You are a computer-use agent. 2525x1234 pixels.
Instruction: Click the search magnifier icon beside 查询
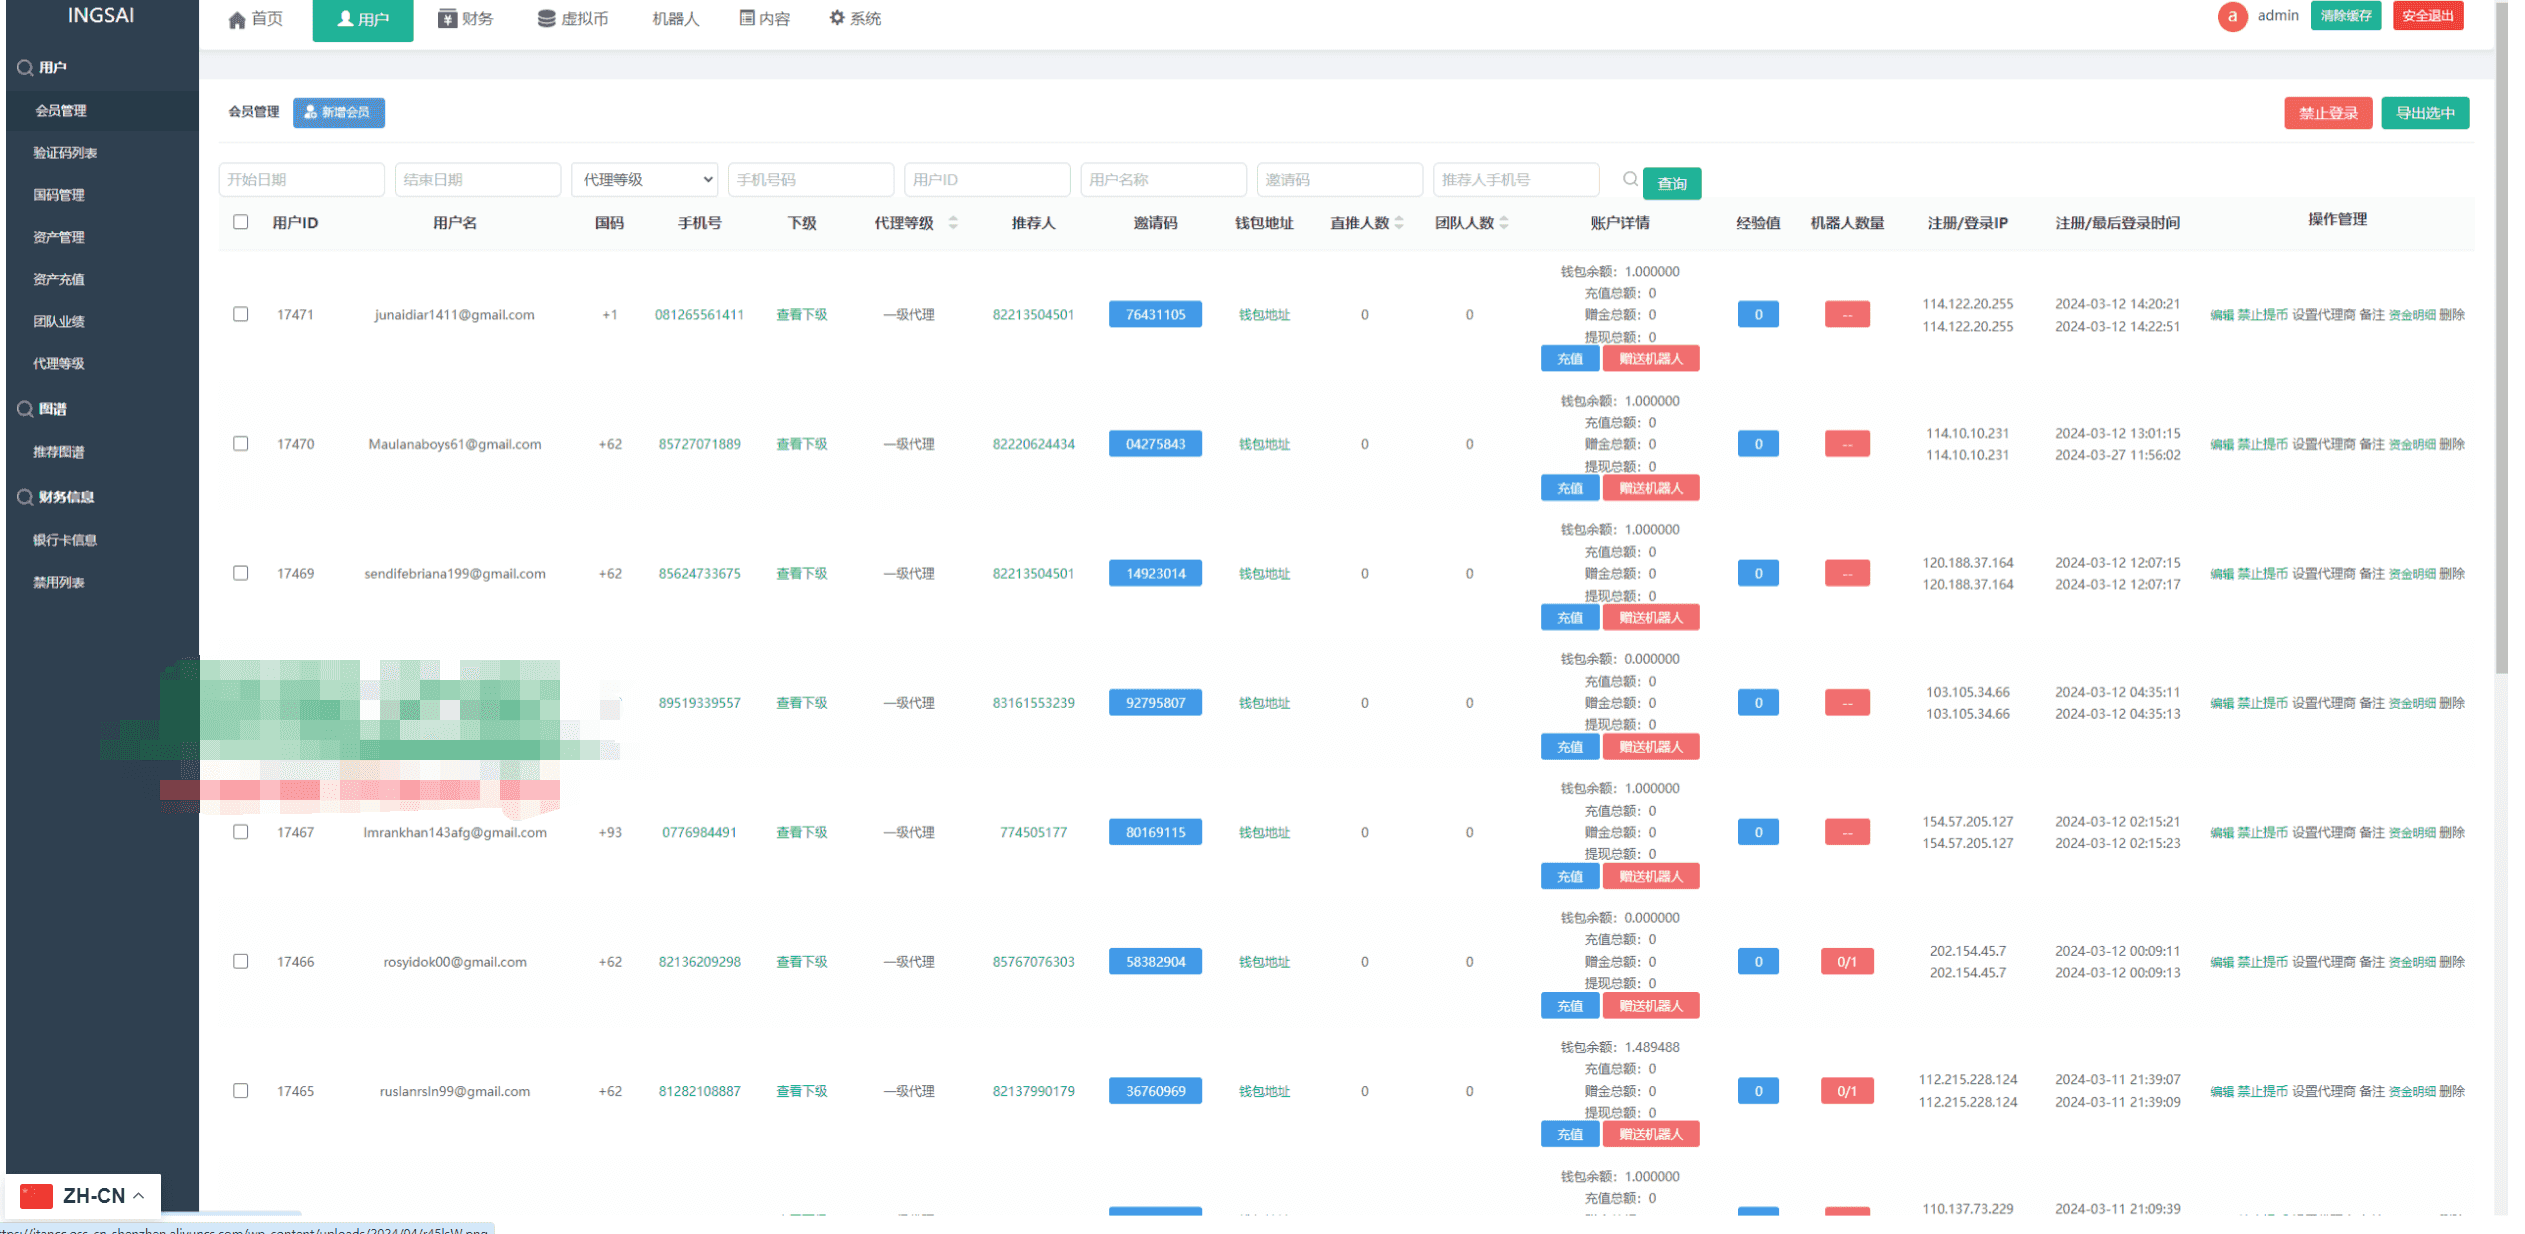coord(1630,179)
